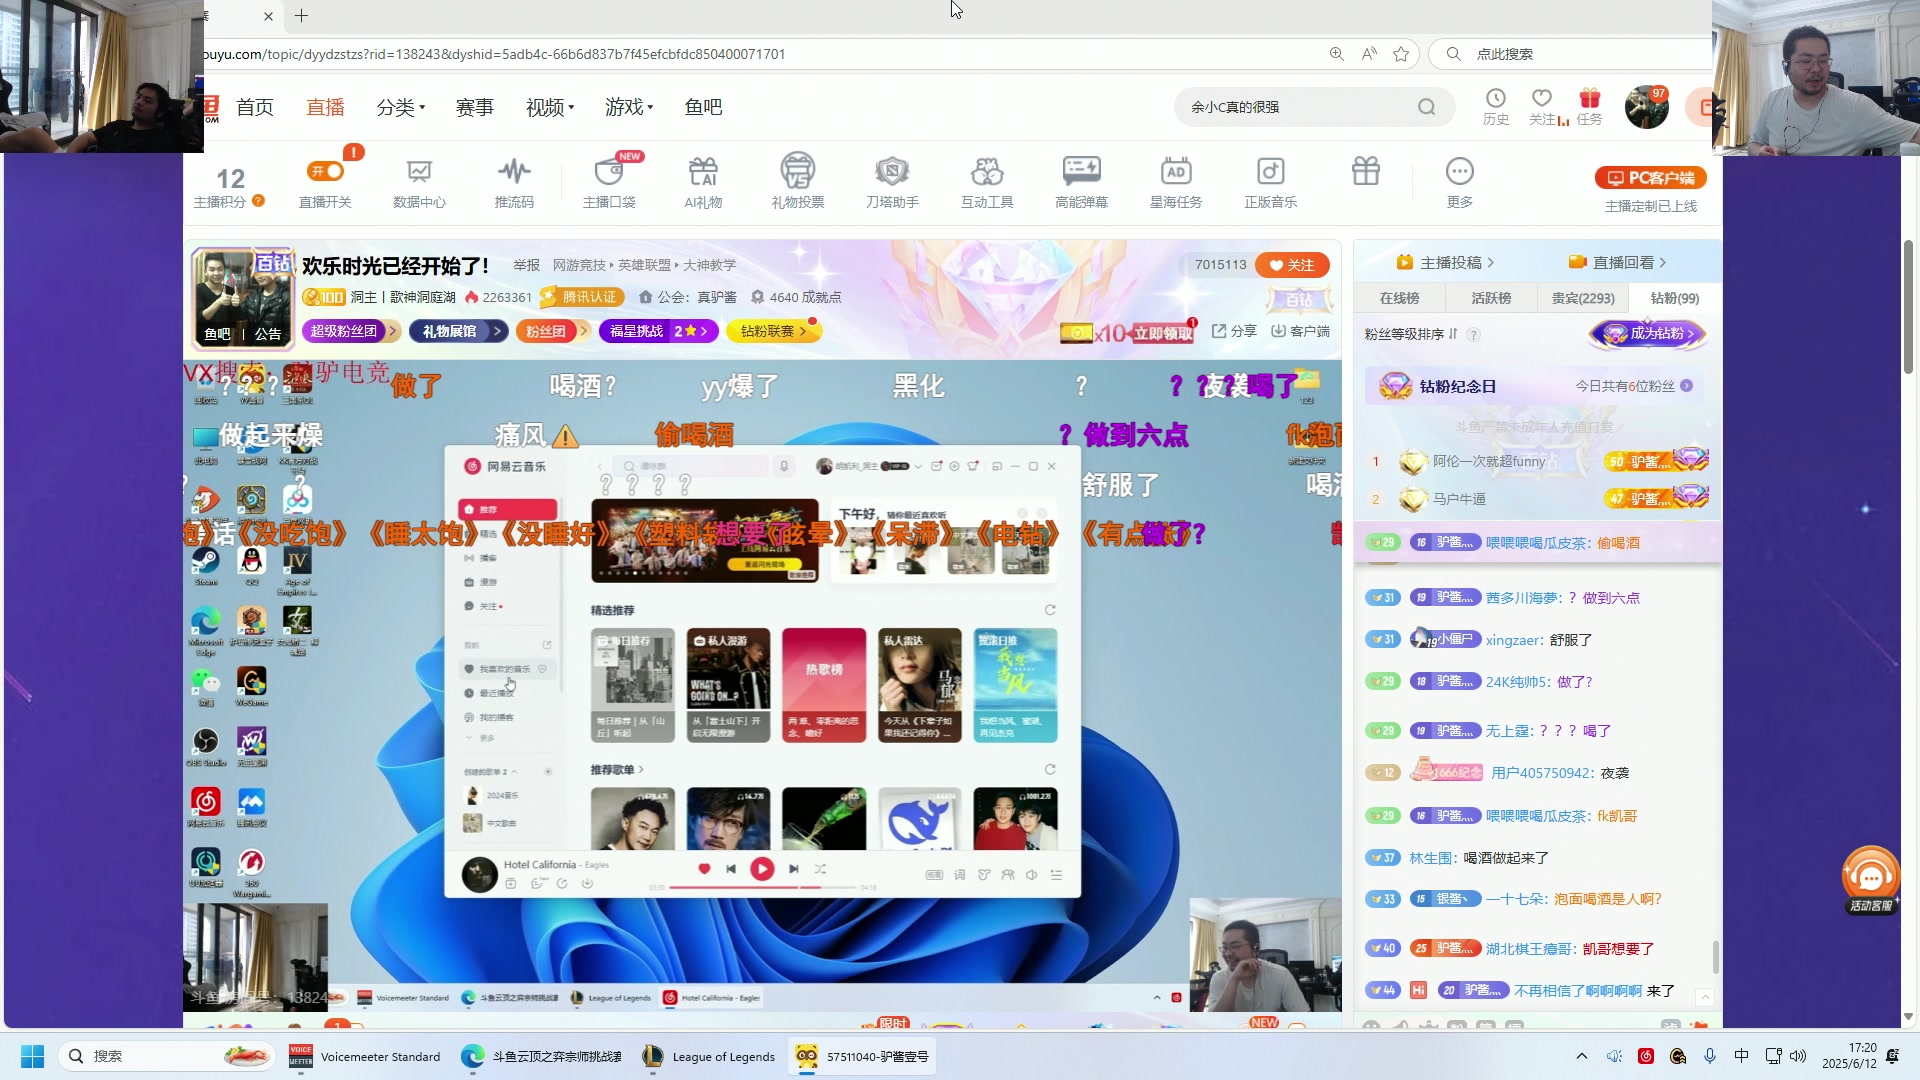Switch to the 活跃榜 tab
This screenshot has height=1080, width=1920.
click(x=1491, y=298)
